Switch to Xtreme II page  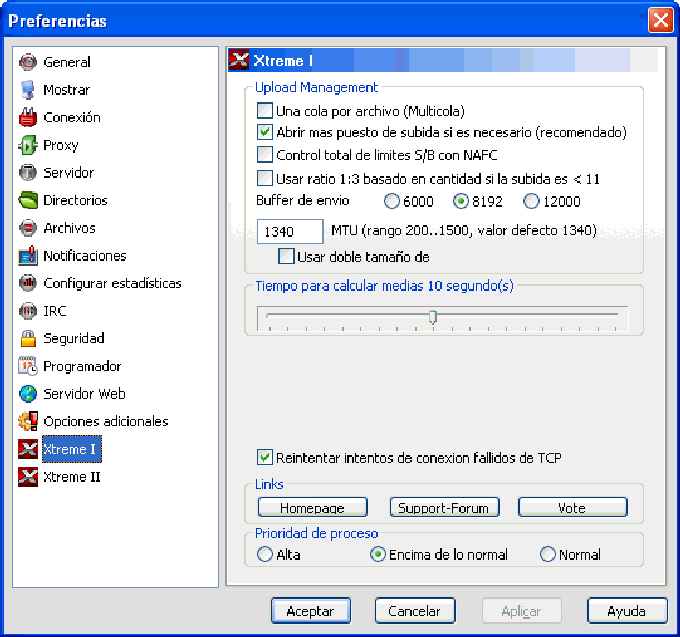pyautogui.click(x=72, y=477)
